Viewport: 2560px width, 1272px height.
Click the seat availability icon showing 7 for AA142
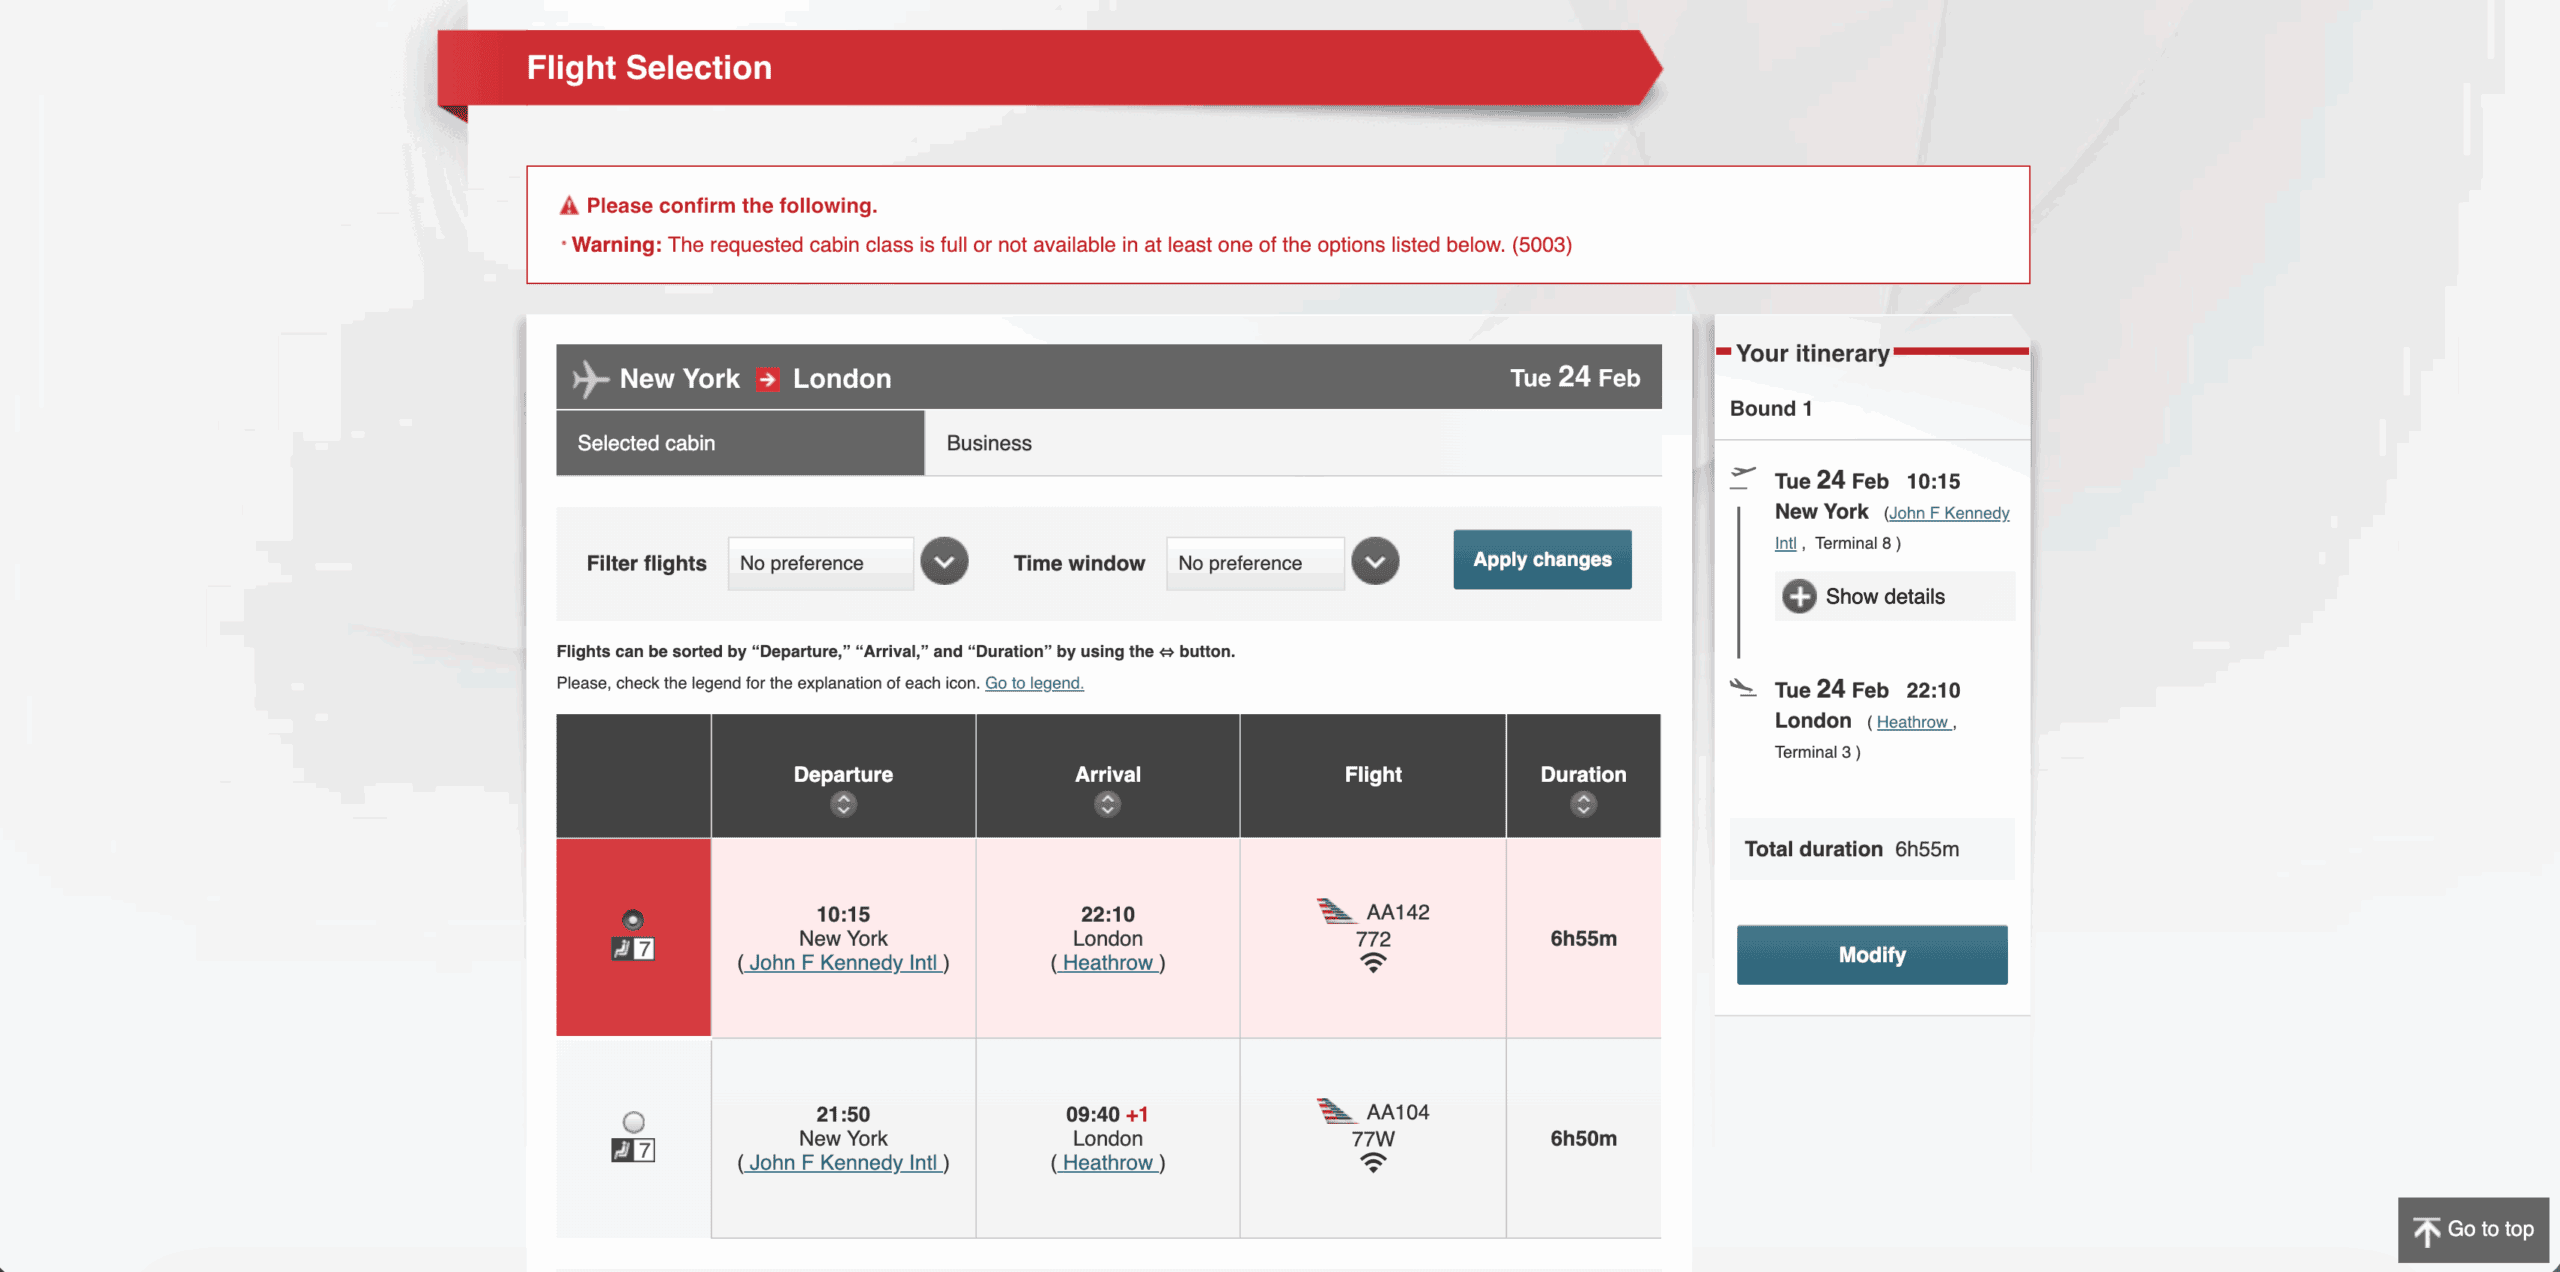coord(633,951)
